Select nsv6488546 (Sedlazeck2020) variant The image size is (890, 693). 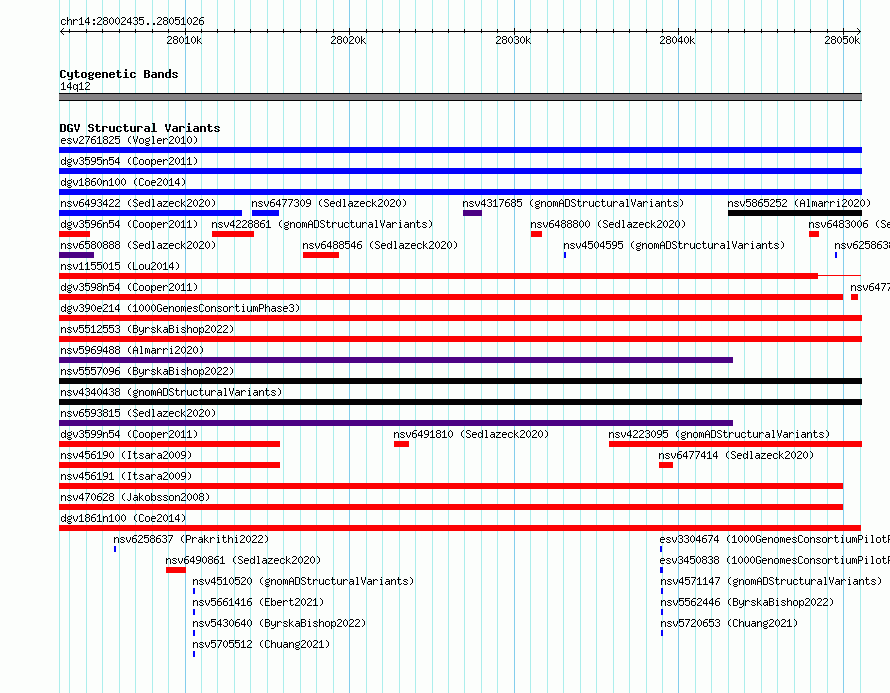click(380, 245)
